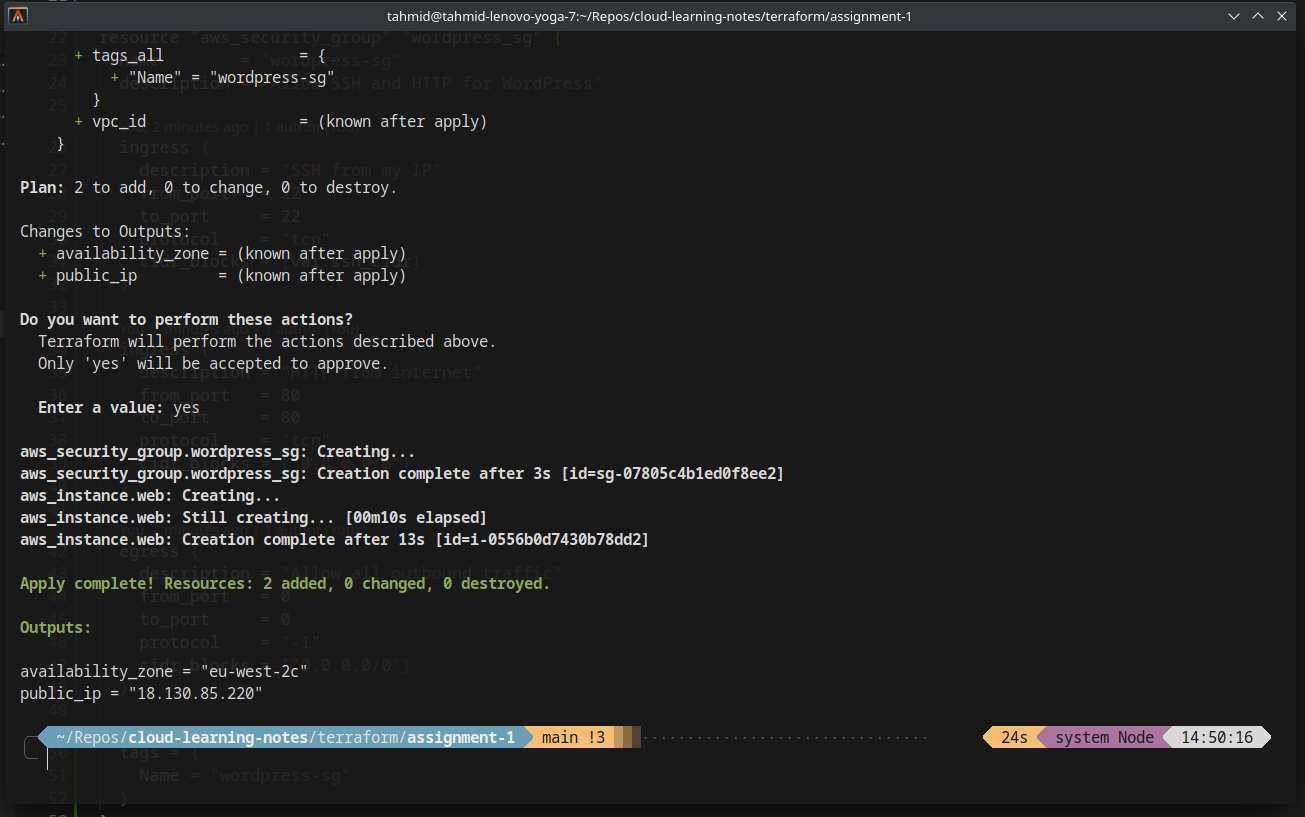Click 'Do you want to perform these actions?'
The width and height of the screenshot is (1305, 817).
point(186,319)
